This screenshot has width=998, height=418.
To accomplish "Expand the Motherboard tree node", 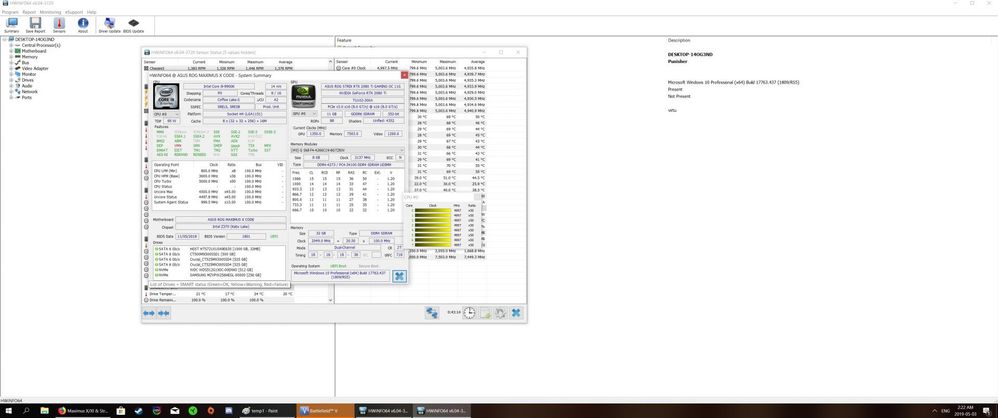I will (11, 51).
